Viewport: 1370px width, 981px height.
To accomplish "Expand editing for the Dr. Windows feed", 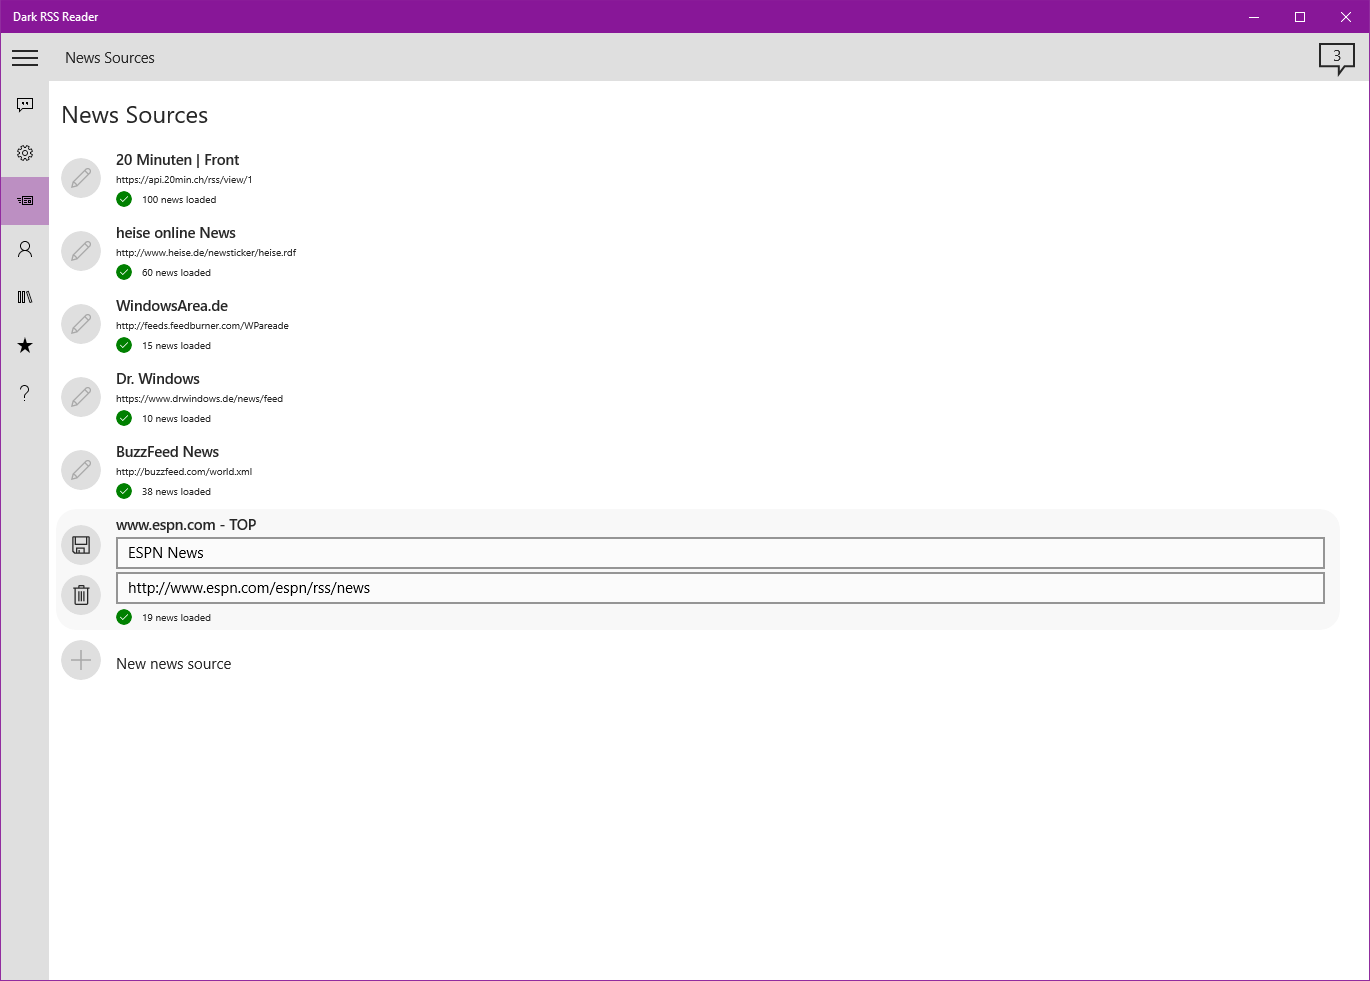I will (81, 397).
